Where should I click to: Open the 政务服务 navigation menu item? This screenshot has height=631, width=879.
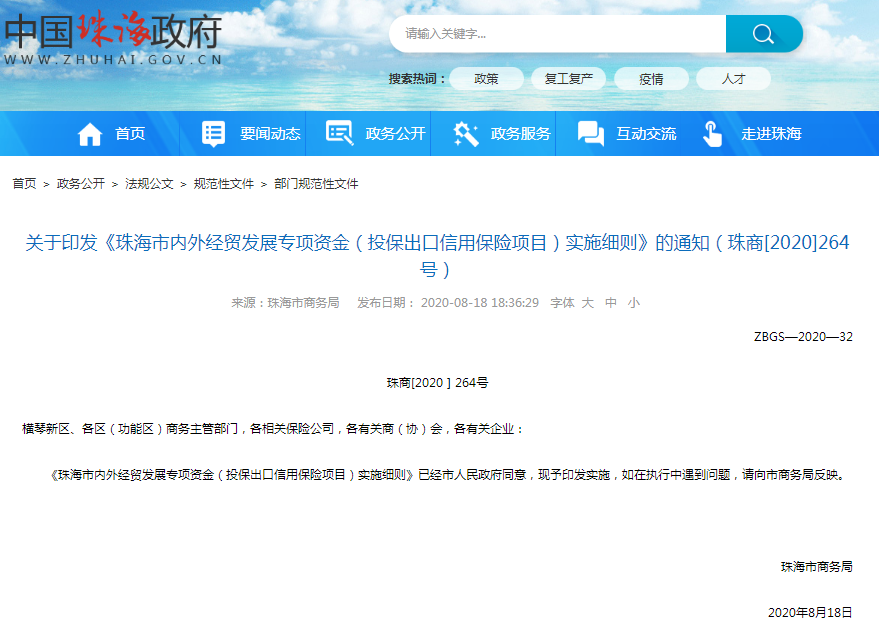point(521,134)
